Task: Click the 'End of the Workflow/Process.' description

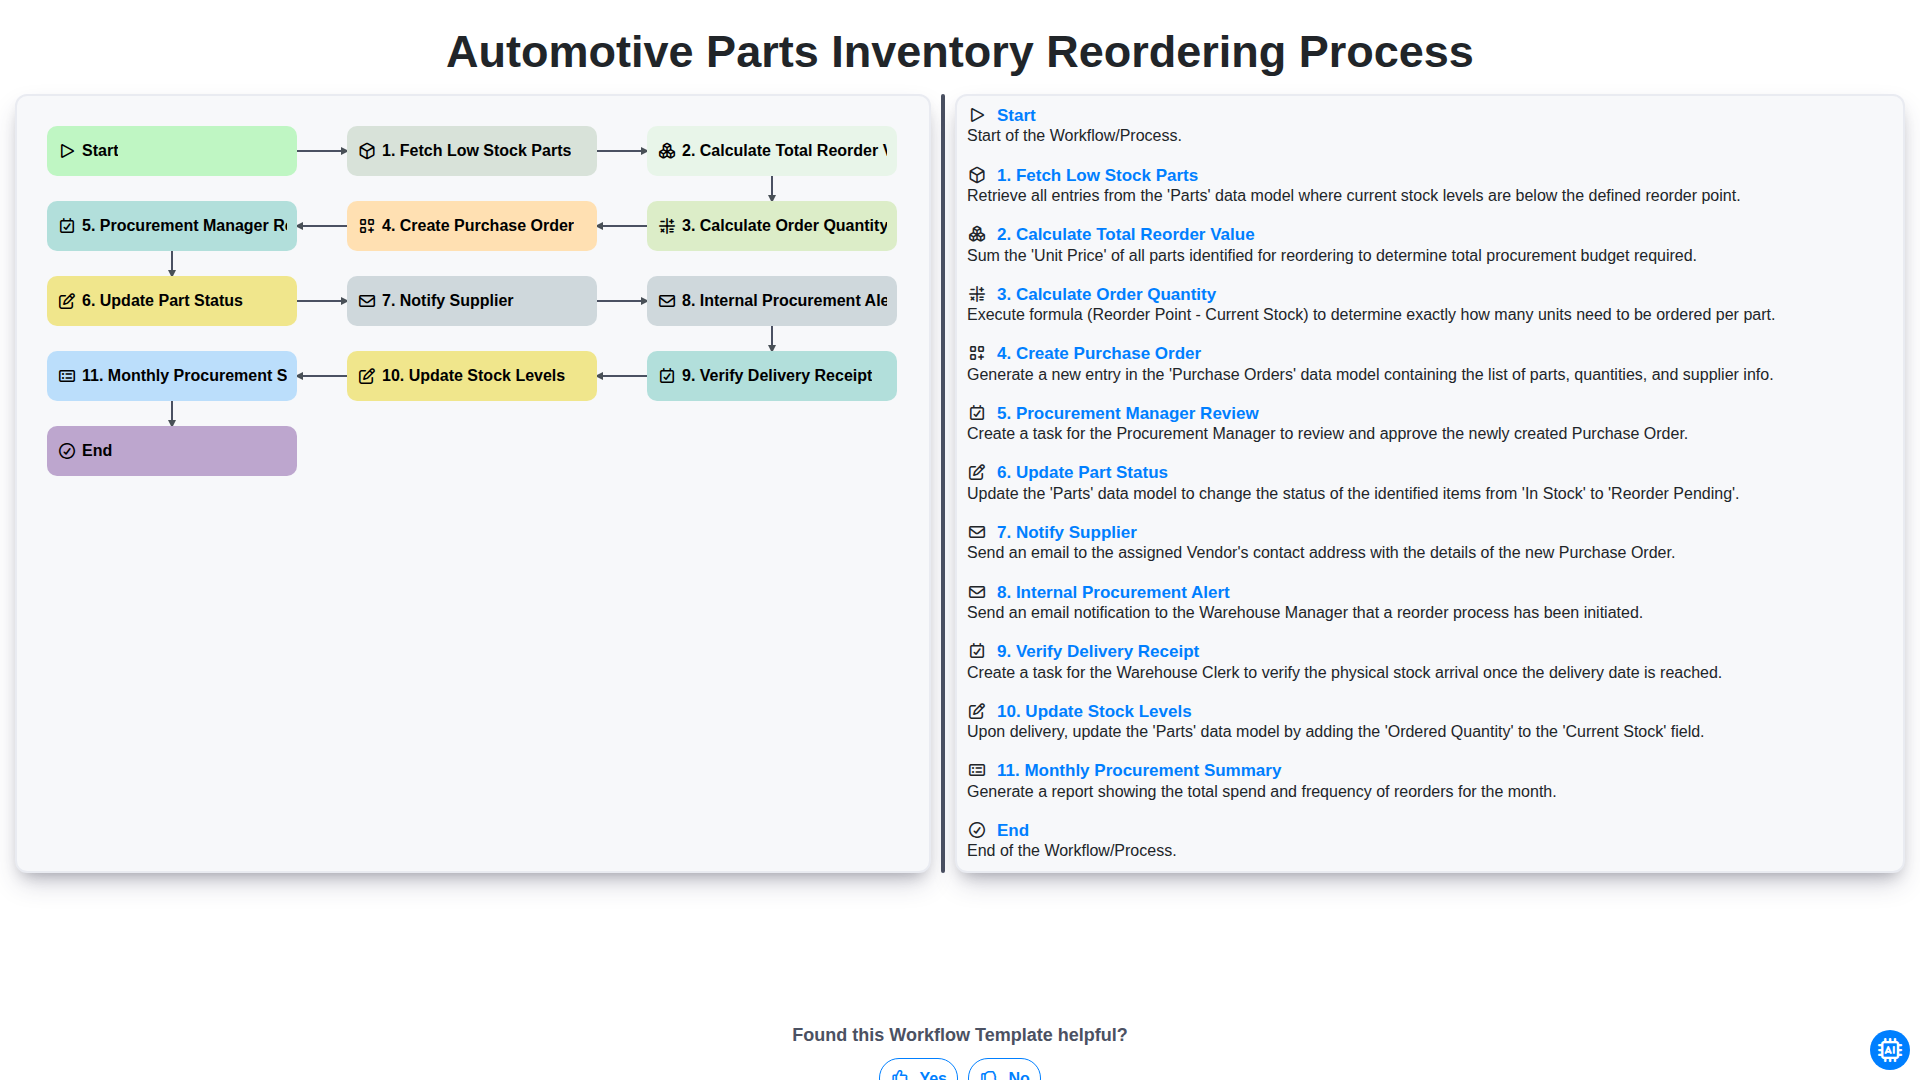Action: (x=1071, y=851)
